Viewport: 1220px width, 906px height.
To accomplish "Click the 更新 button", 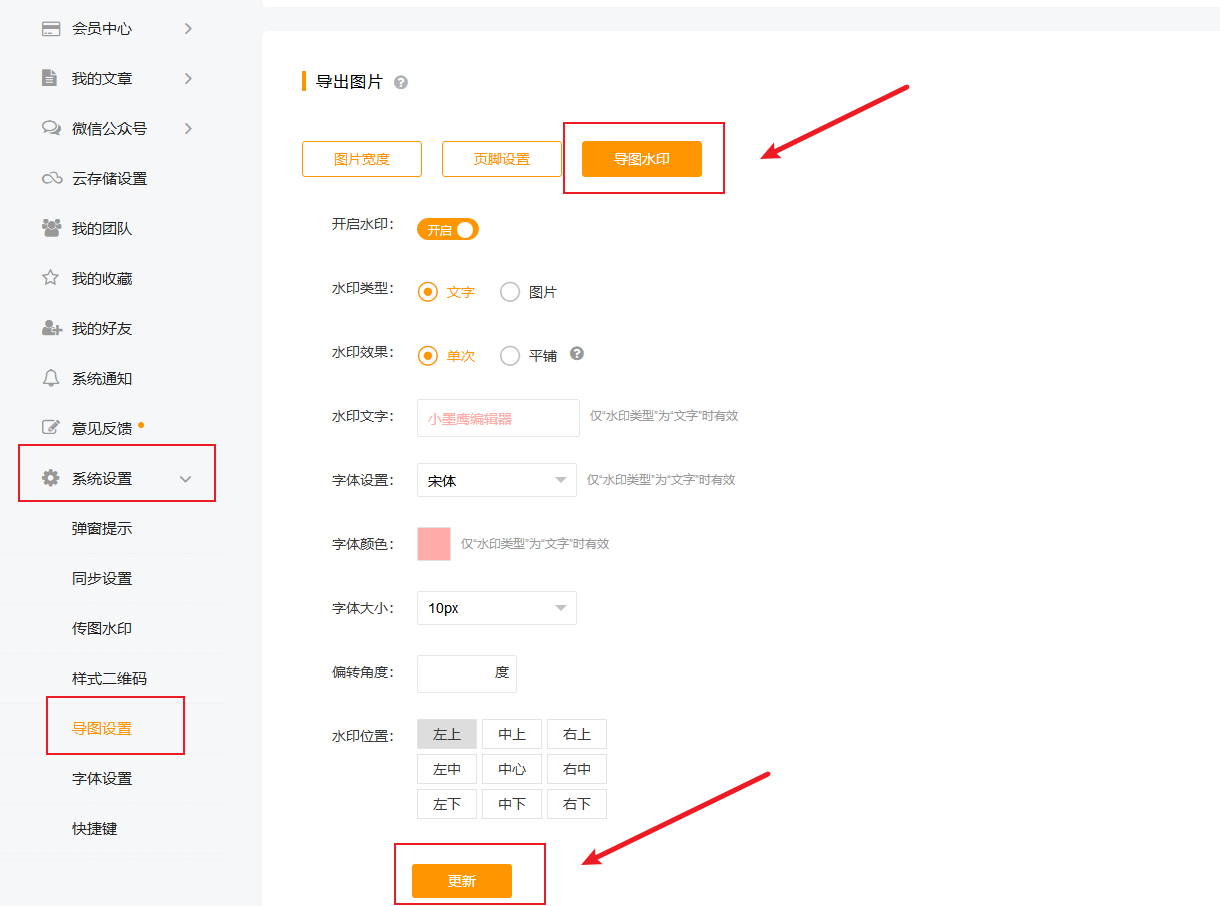I will [462, 881].
